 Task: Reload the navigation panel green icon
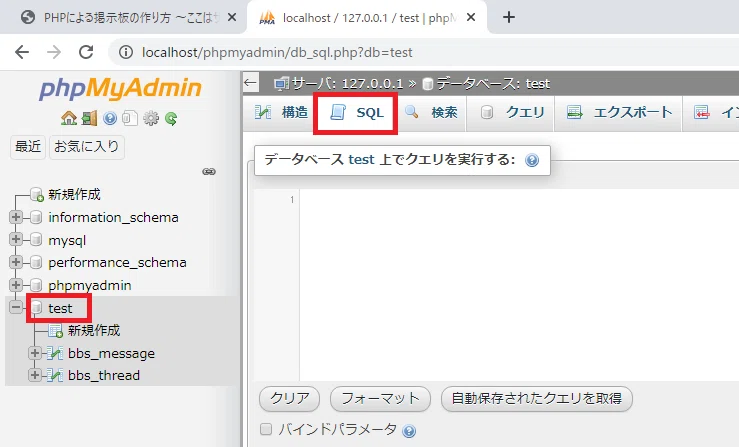tap(171, 118)
